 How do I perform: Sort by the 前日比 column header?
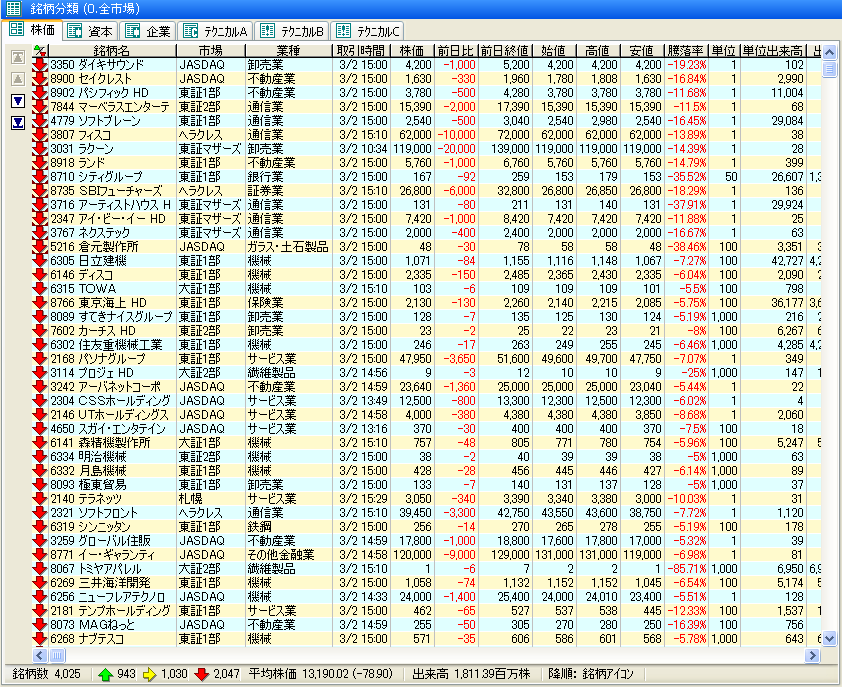(x=456, y=50)
